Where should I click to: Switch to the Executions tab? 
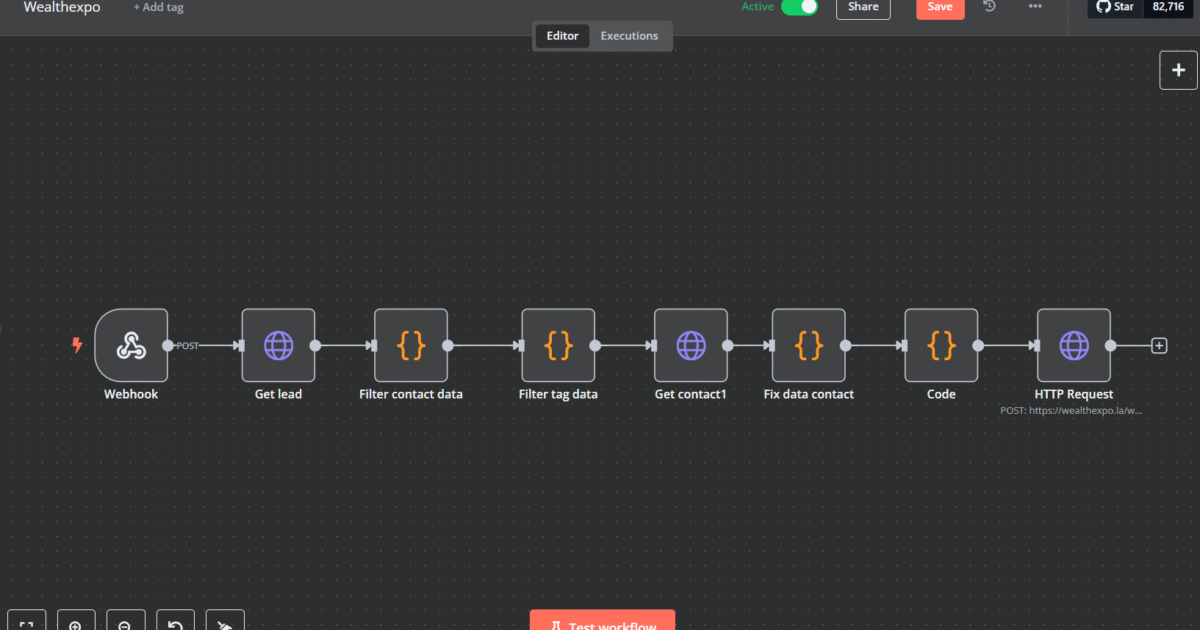click(x=629, y=36)
